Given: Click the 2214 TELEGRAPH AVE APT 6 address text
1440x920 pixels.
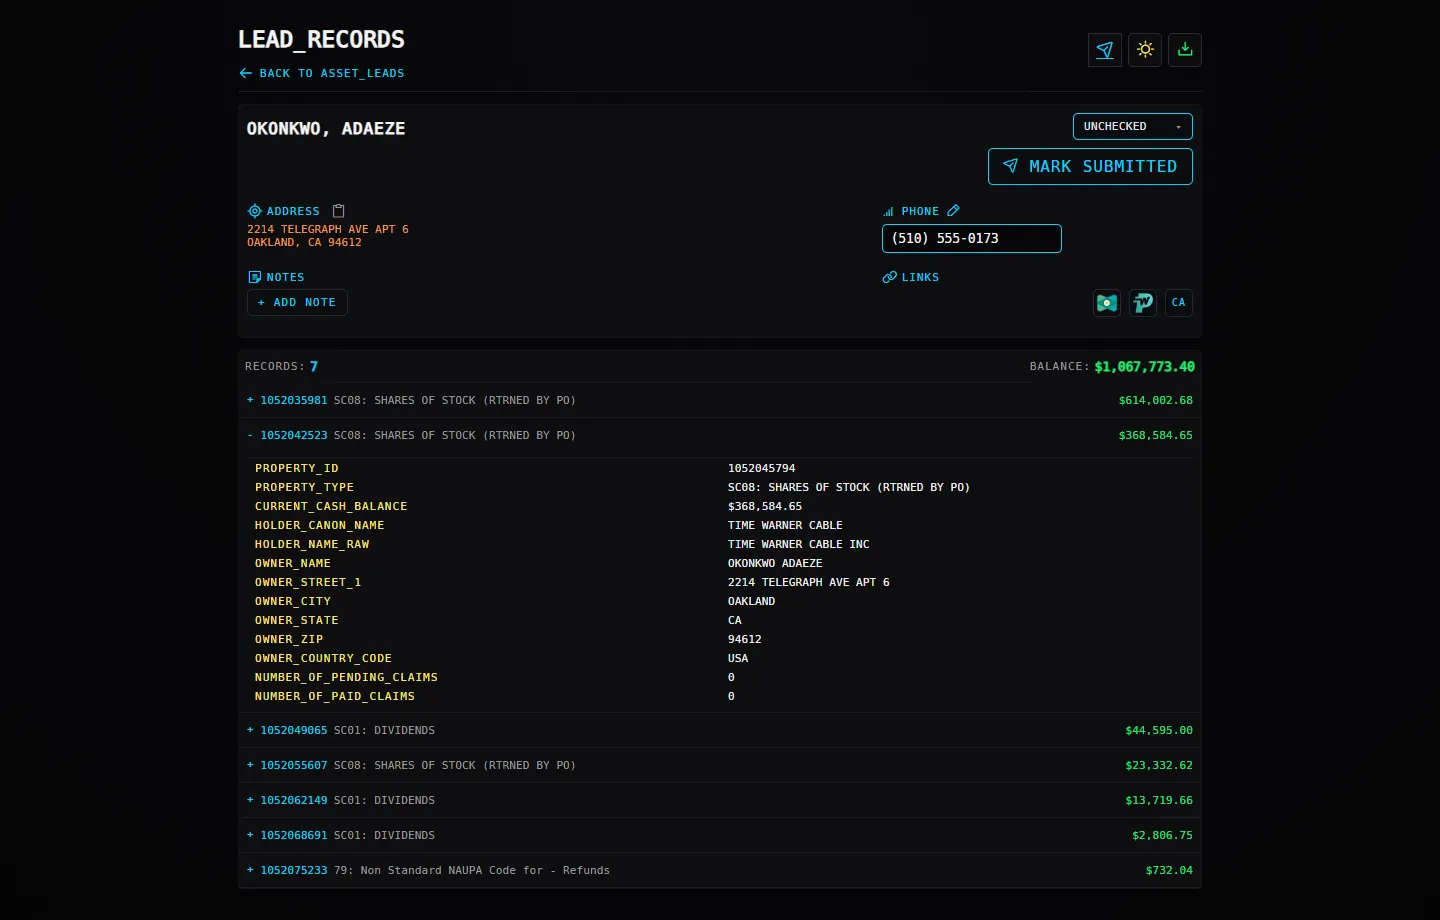Looking at the screenshot, I should 328,229.
